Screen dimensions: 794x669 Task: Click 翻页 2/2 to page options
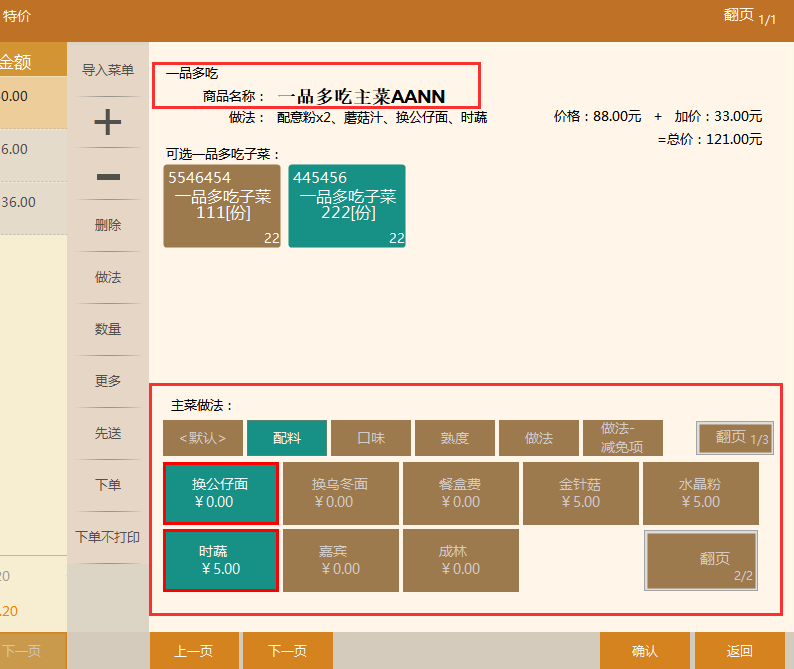(700, 560)
